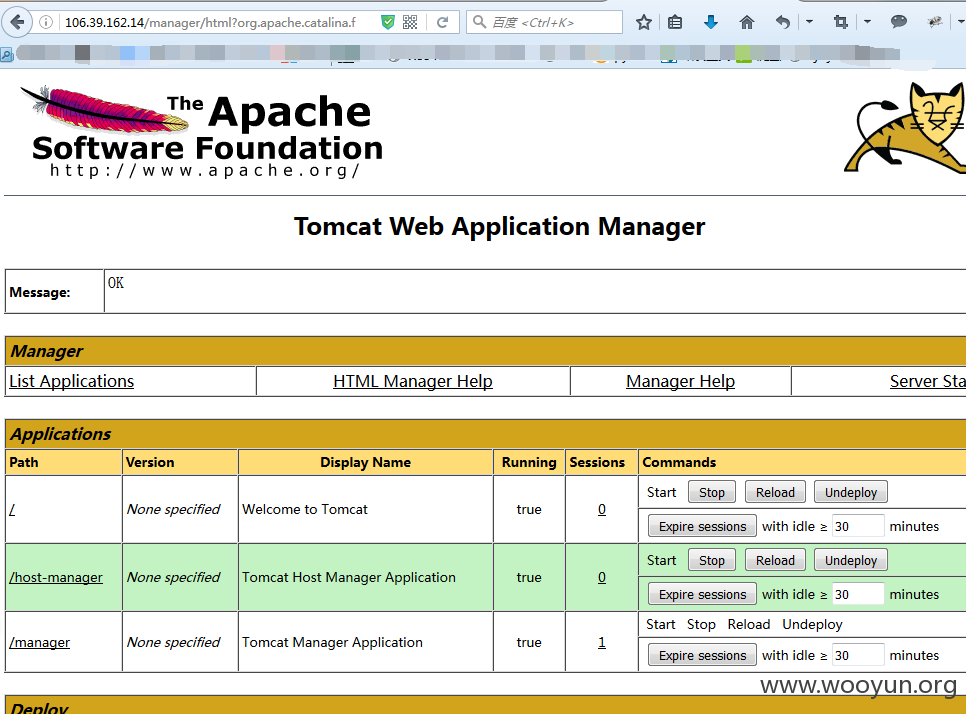Open the /host-manager path link
966x714 pixels.
point(56,577)
